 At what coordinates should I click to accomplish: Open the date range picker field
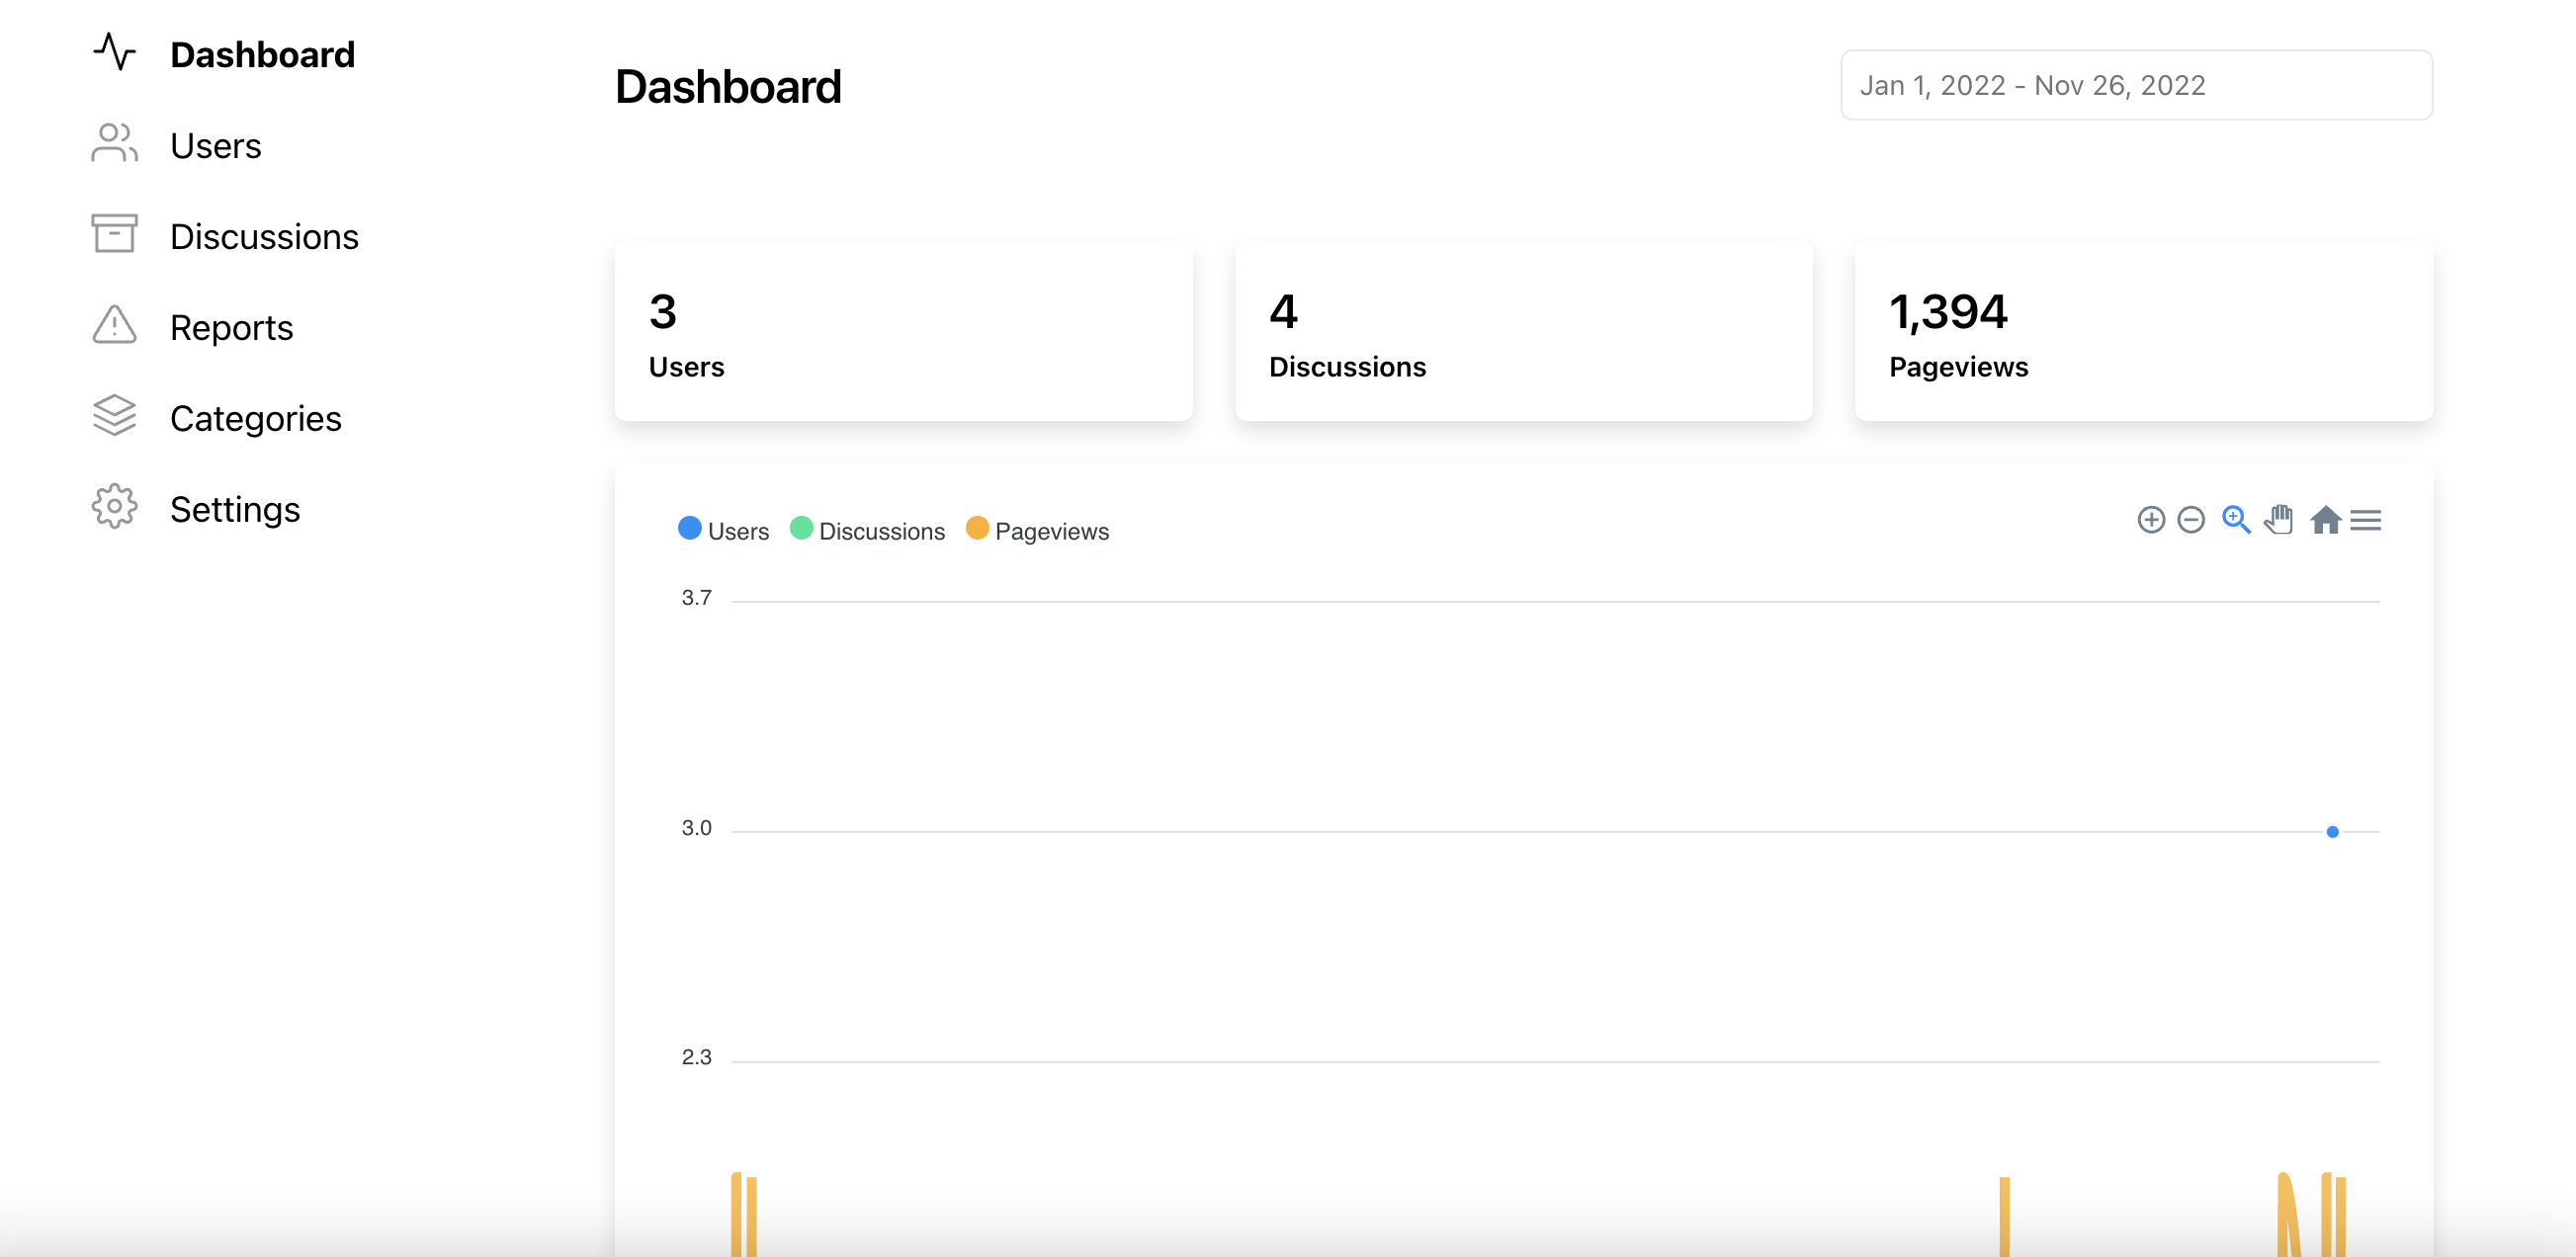click(2136, 85)
